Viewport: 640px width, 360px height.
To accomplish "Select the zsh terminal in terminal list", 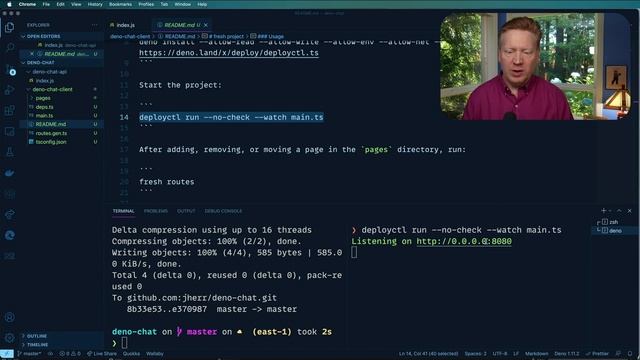I will click(613, 222).
